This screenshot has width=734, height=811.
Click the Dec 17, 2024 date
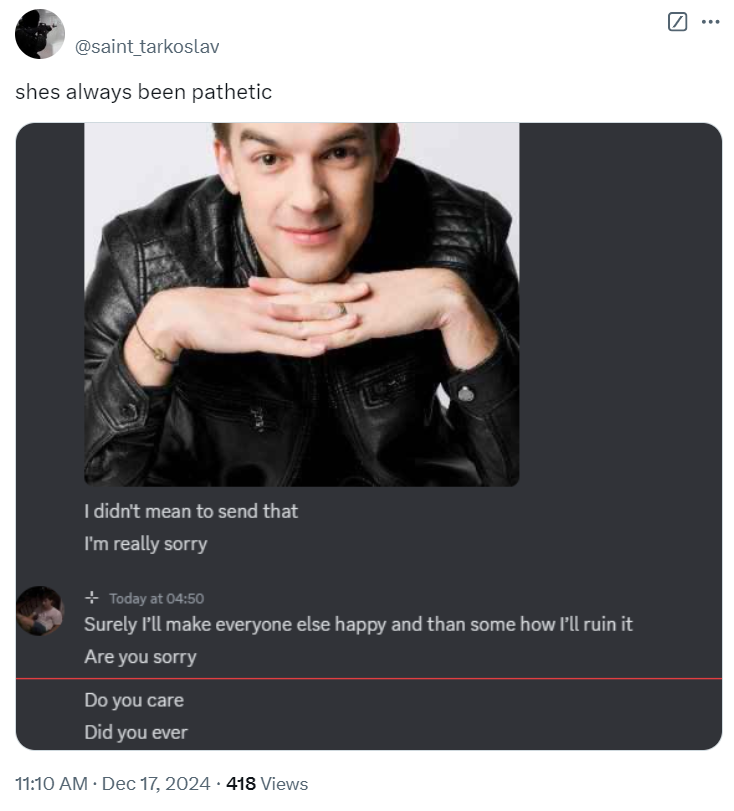pos(156,784)
